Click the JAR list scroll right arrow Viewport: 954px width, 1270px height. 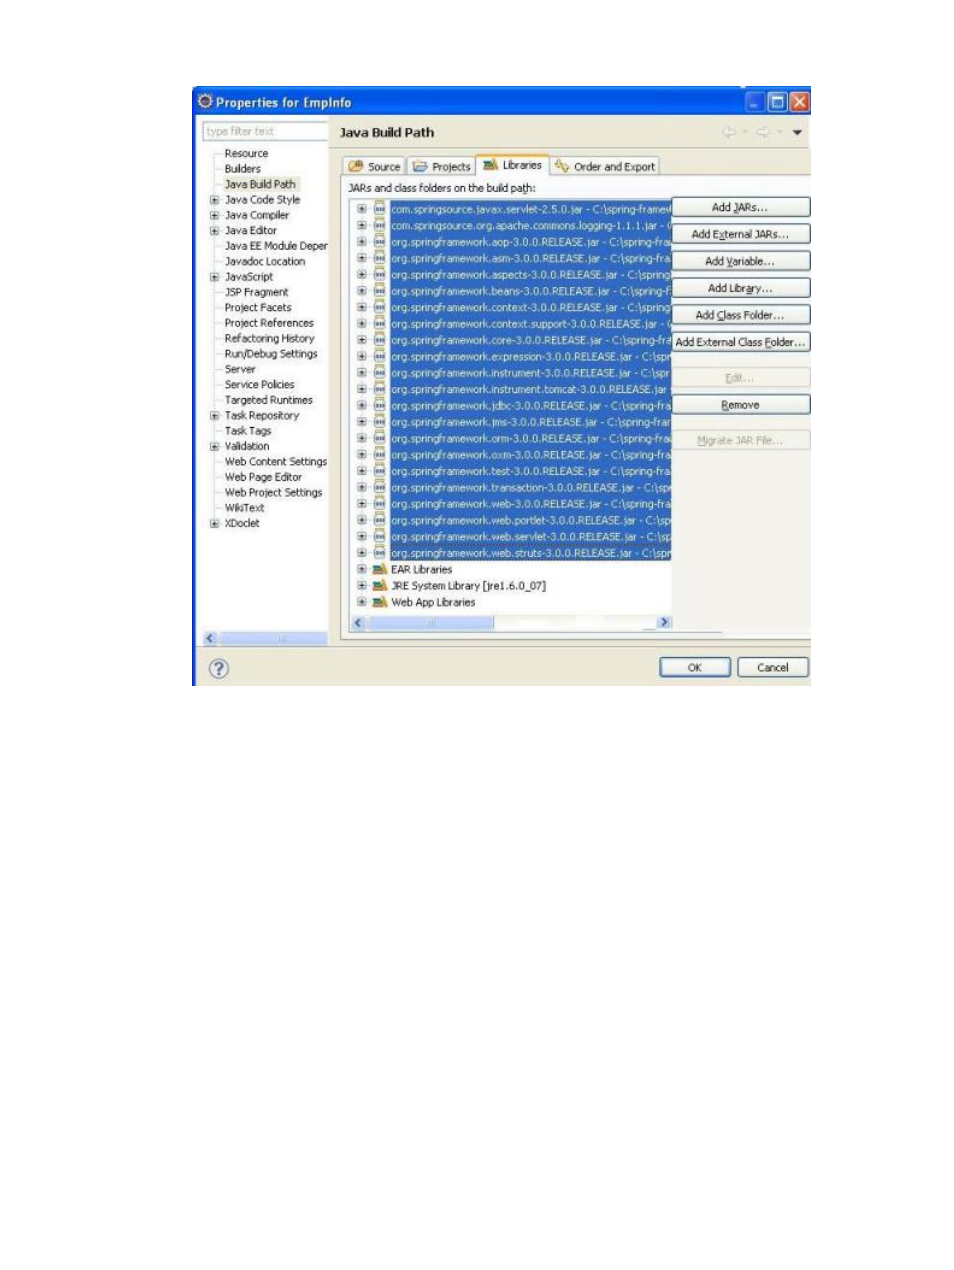click(663, 622)
